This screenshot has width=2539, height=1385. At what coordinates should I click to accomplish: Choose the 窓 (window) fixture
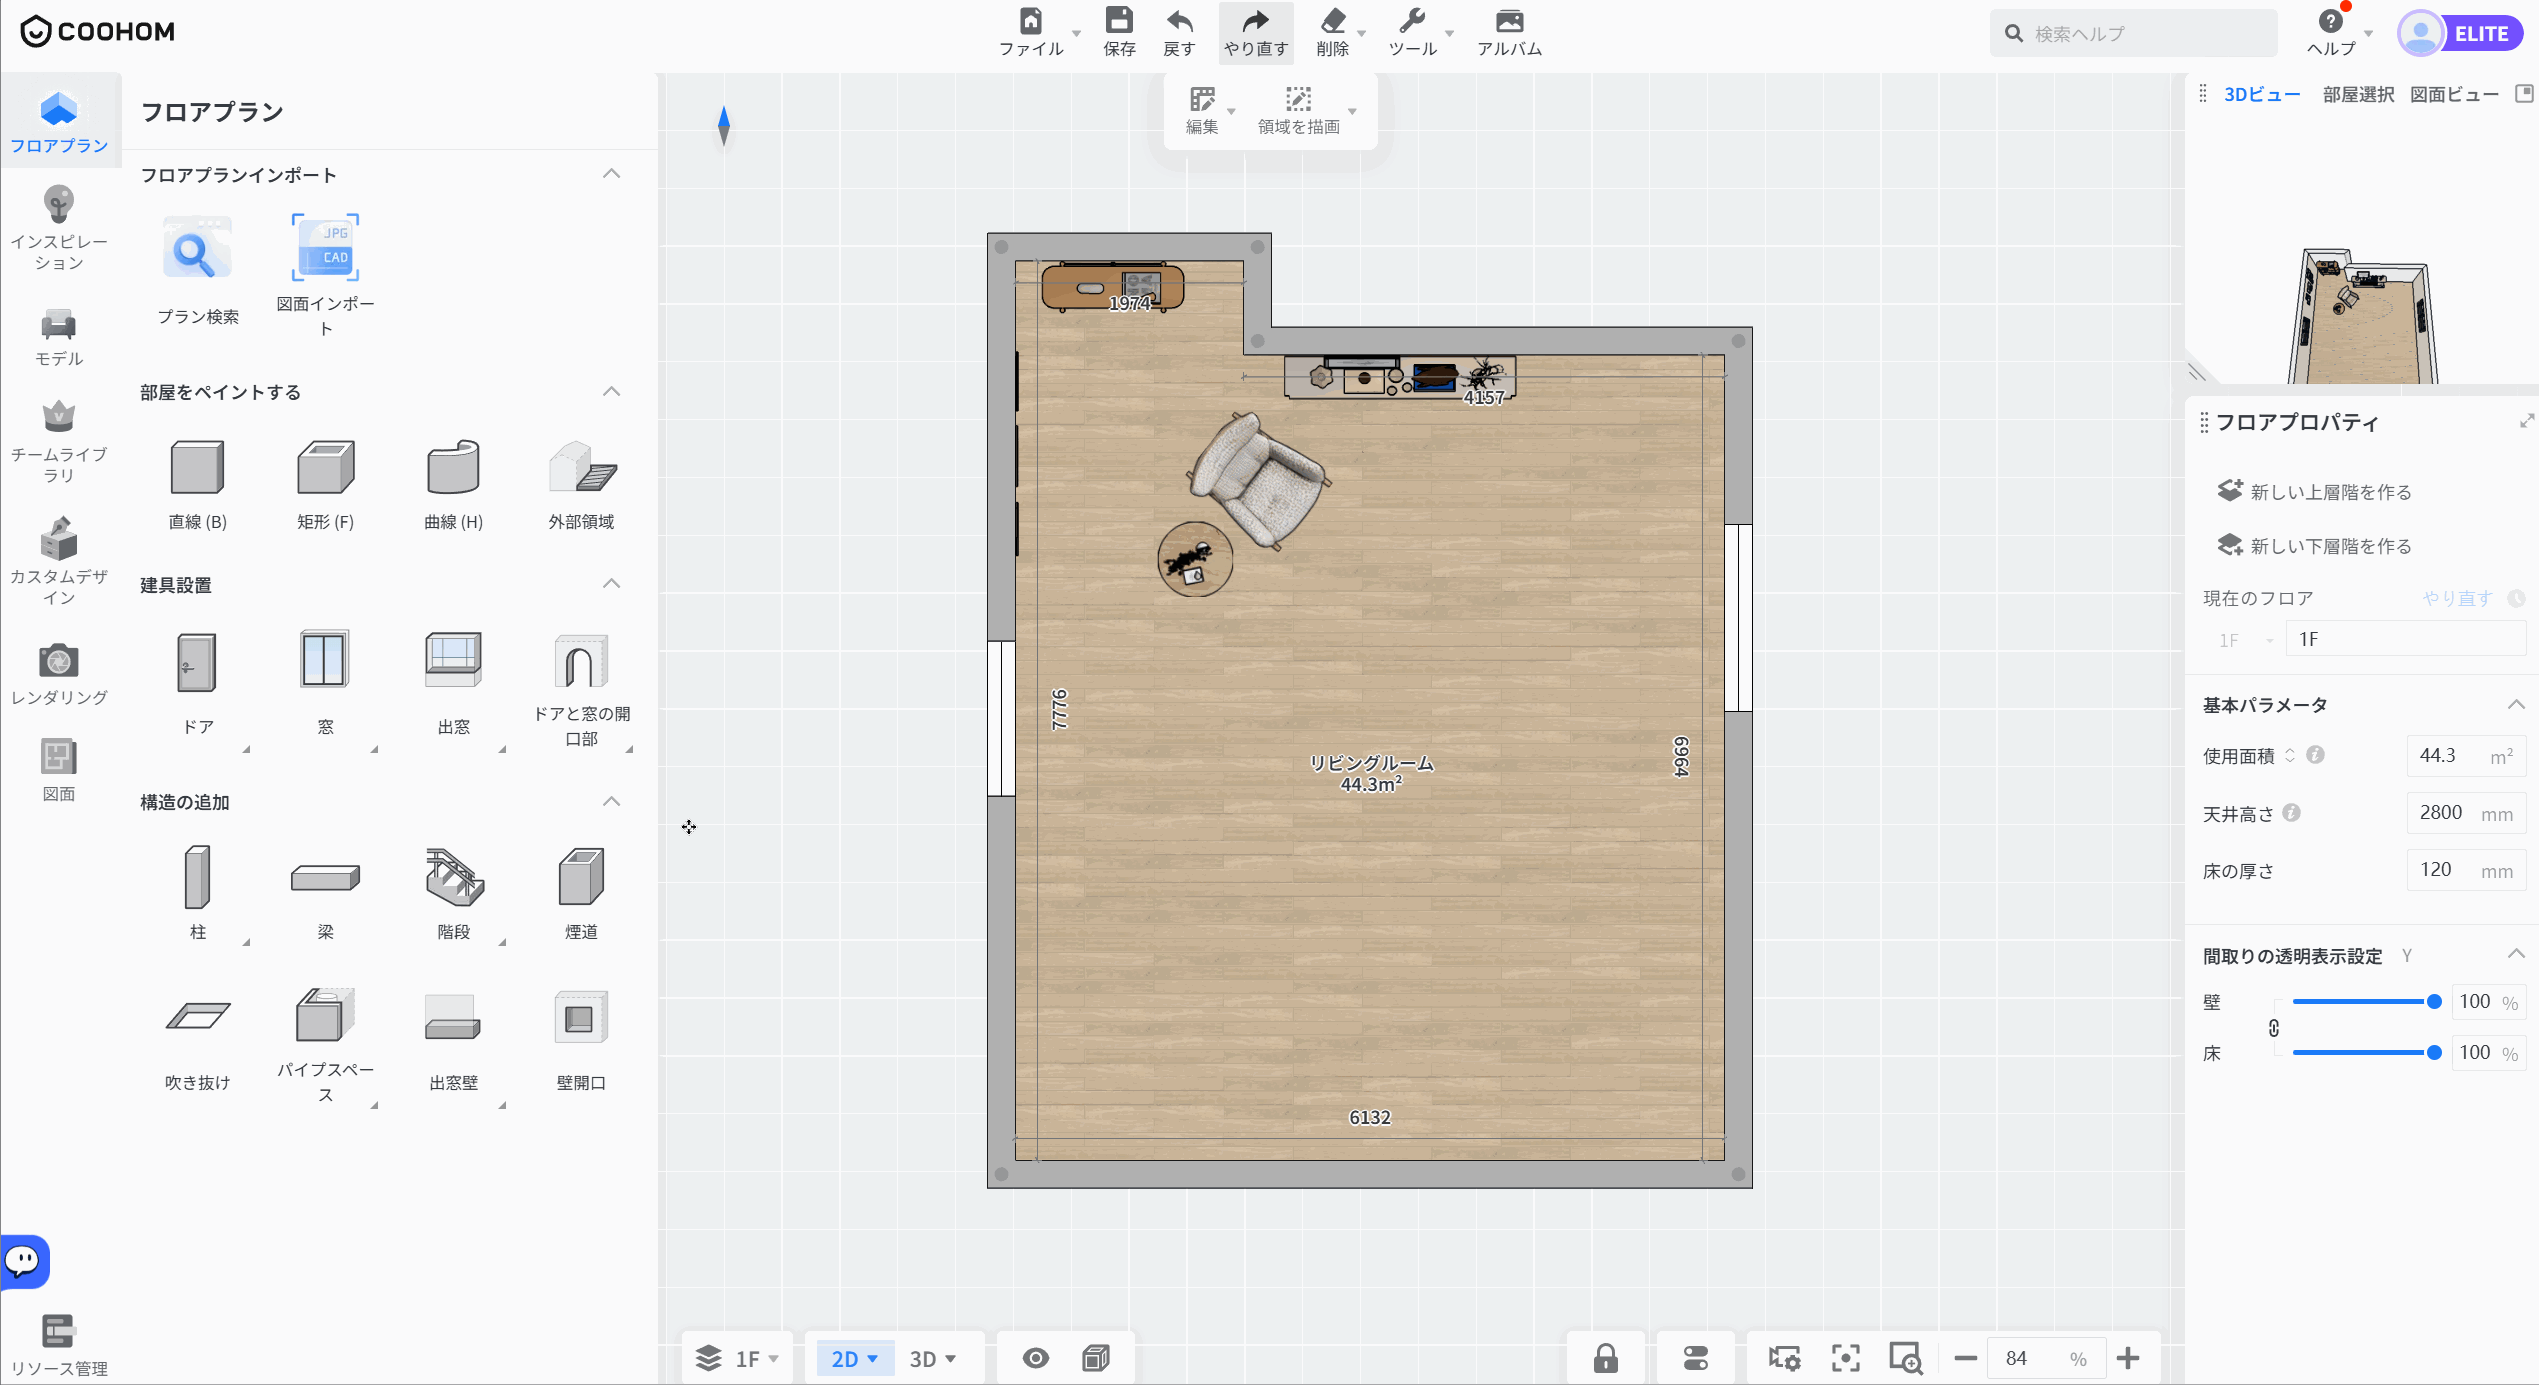[325, 660]
